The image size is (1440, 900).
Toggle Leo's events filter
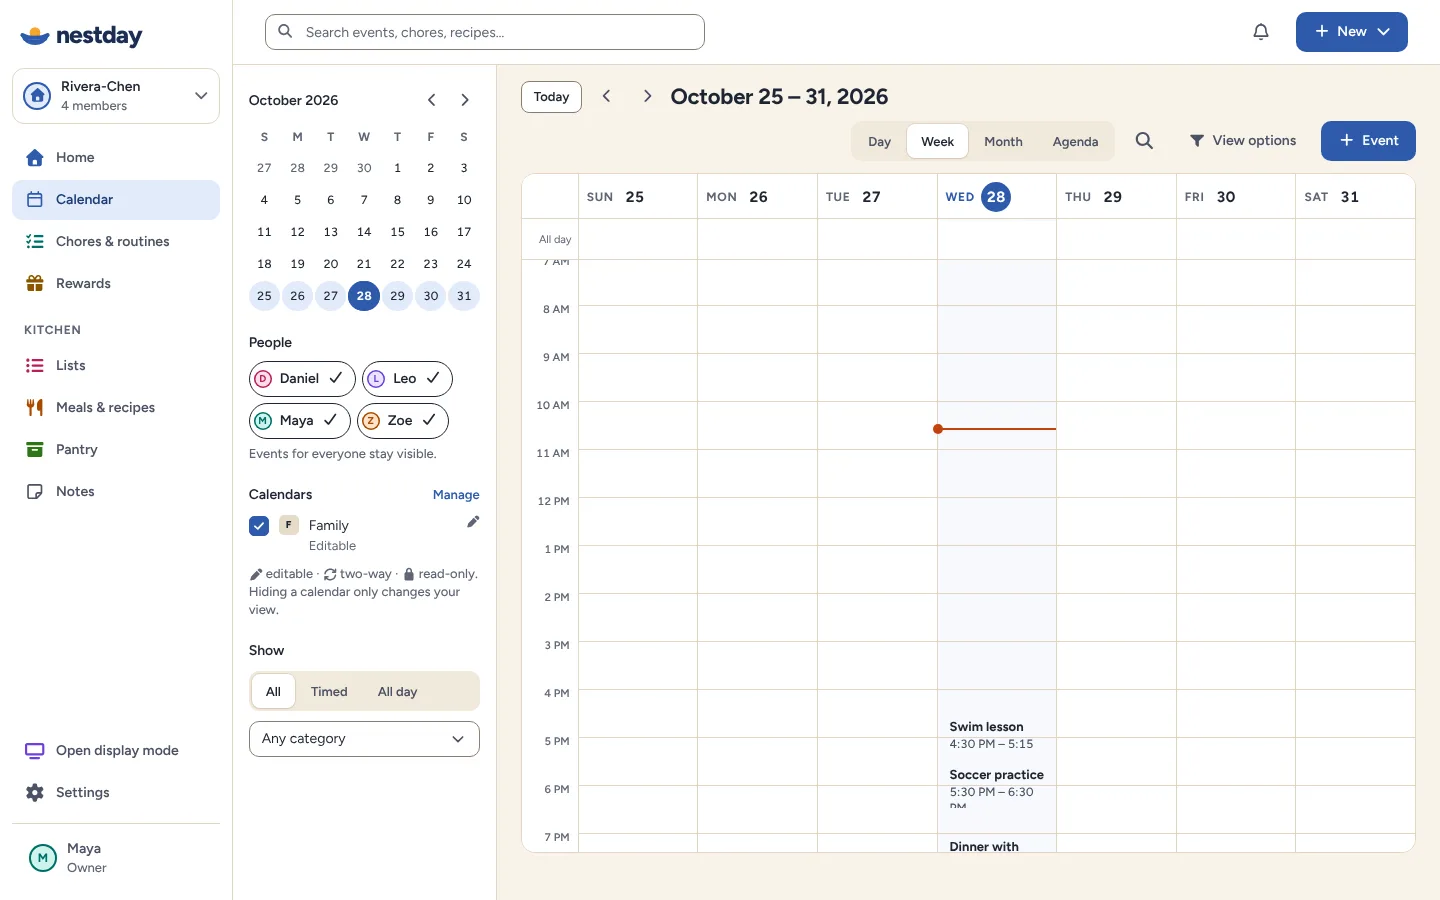407,379
